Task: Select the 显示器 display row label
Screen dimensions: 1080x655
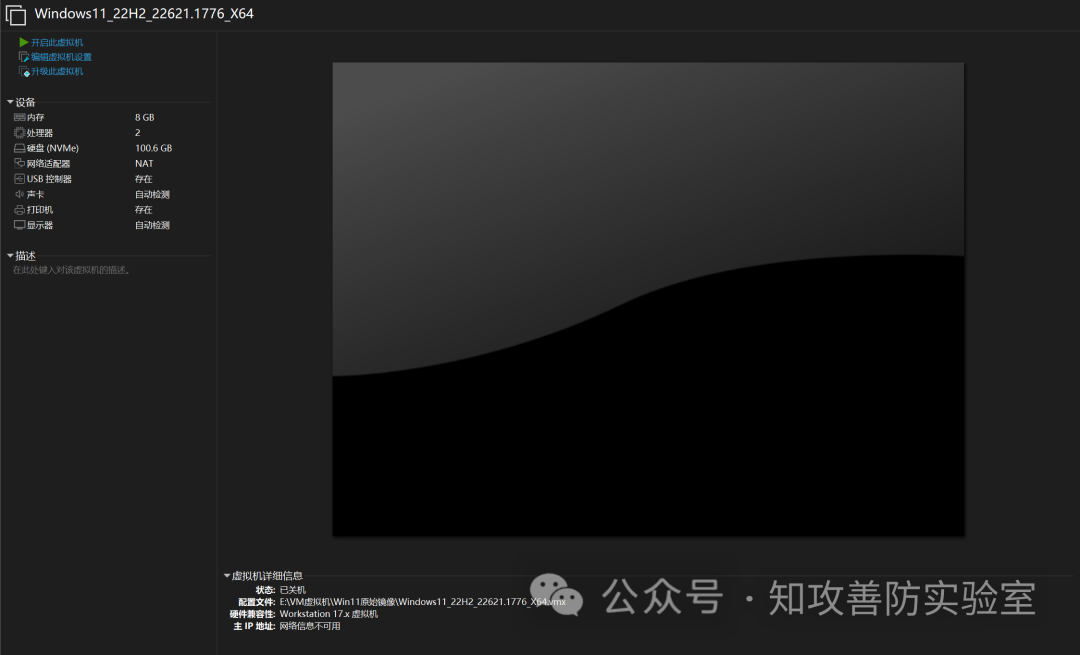Action: click(40, 225)
